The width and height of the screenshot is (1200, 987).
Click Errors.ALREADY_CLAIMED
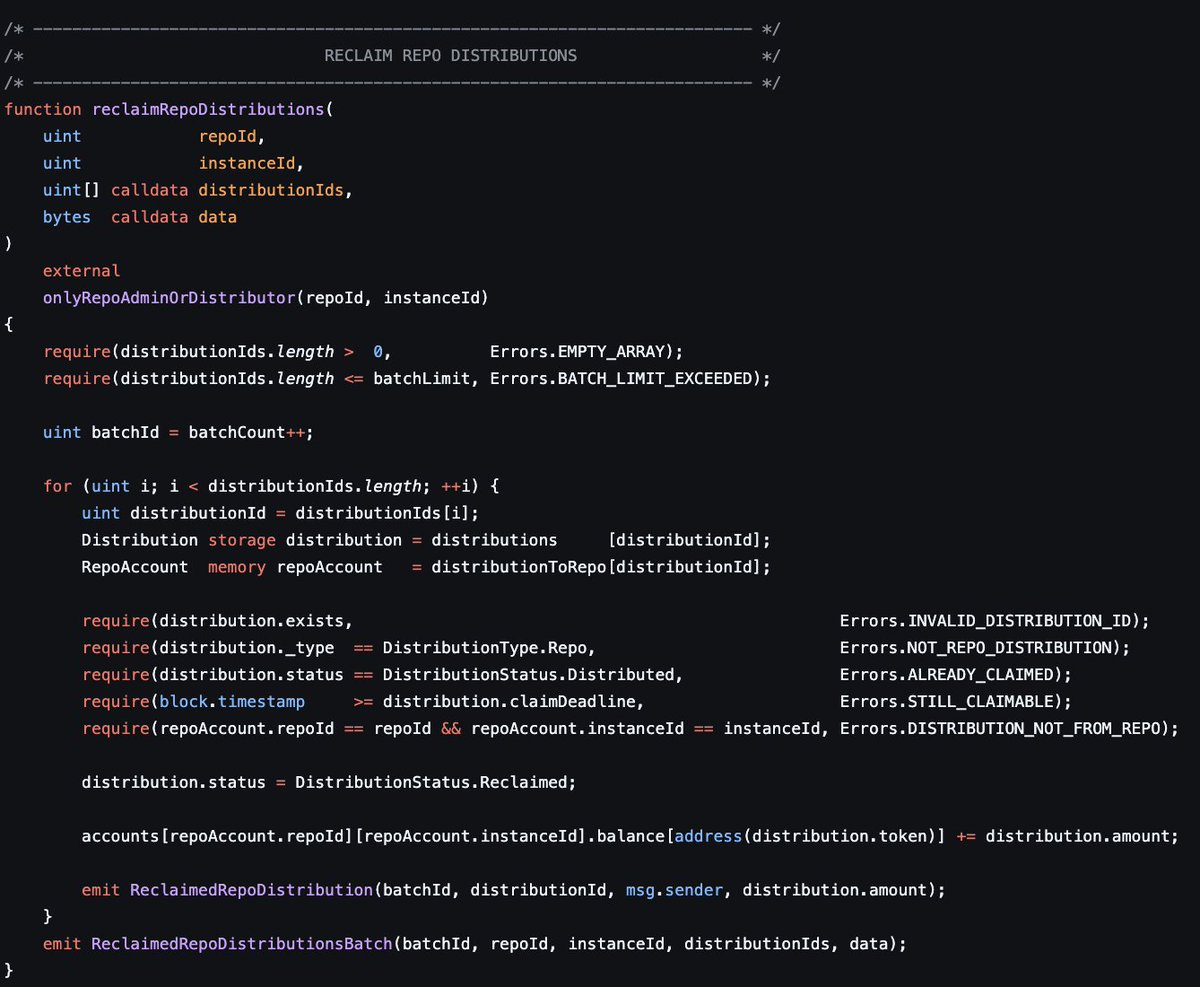pyautogui.click(x=947, y=676)
